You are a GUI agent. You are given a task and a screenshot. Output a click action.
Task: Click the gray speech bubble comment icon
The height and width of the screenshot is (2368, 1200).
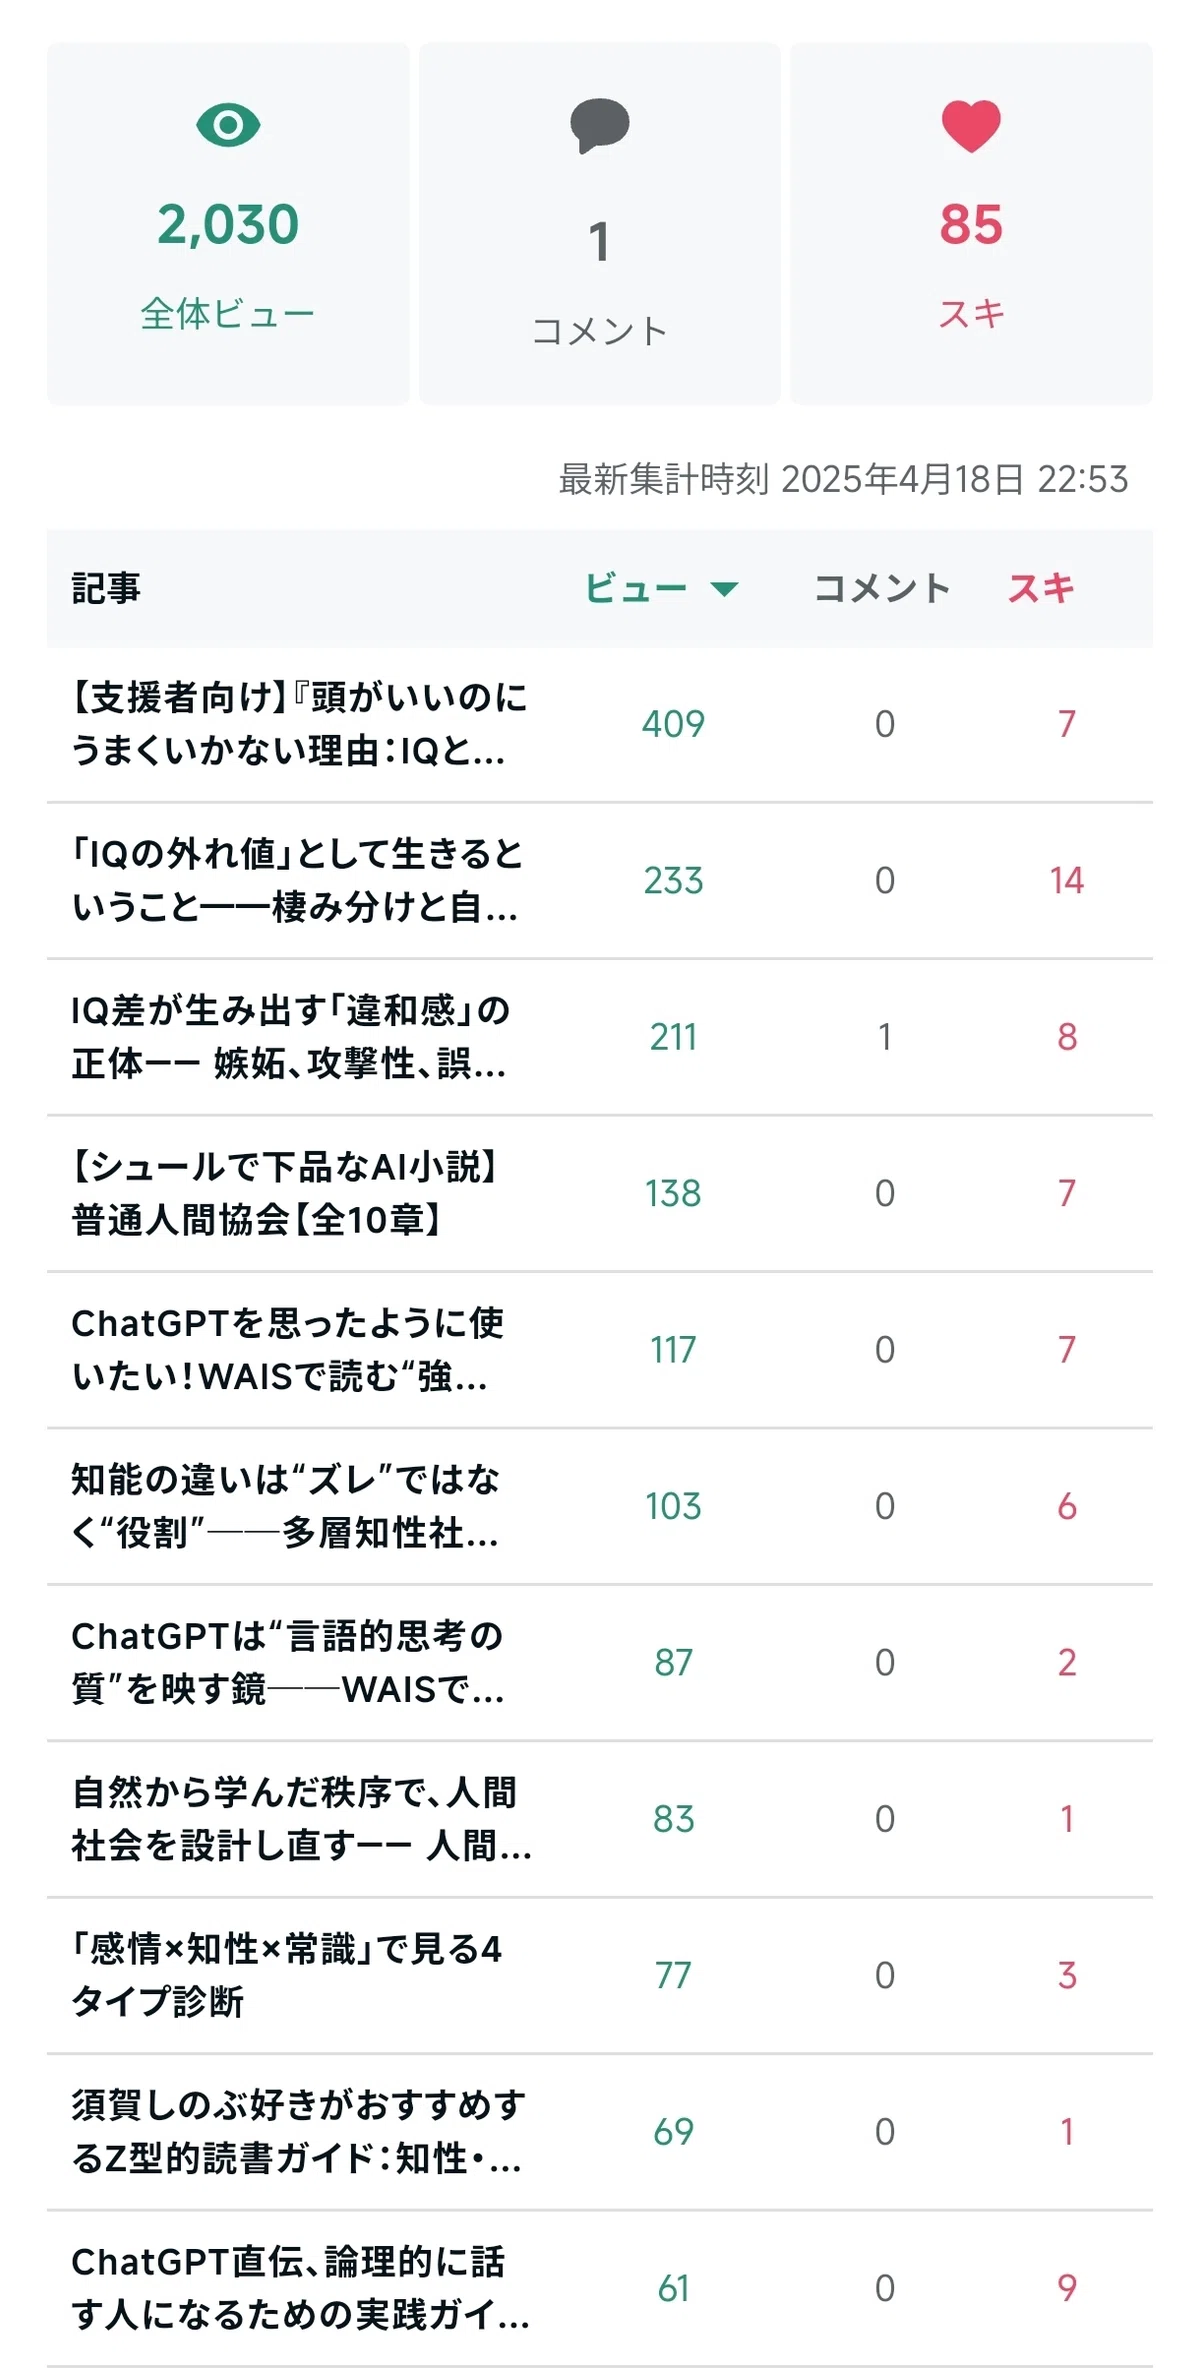coord(599,126)
